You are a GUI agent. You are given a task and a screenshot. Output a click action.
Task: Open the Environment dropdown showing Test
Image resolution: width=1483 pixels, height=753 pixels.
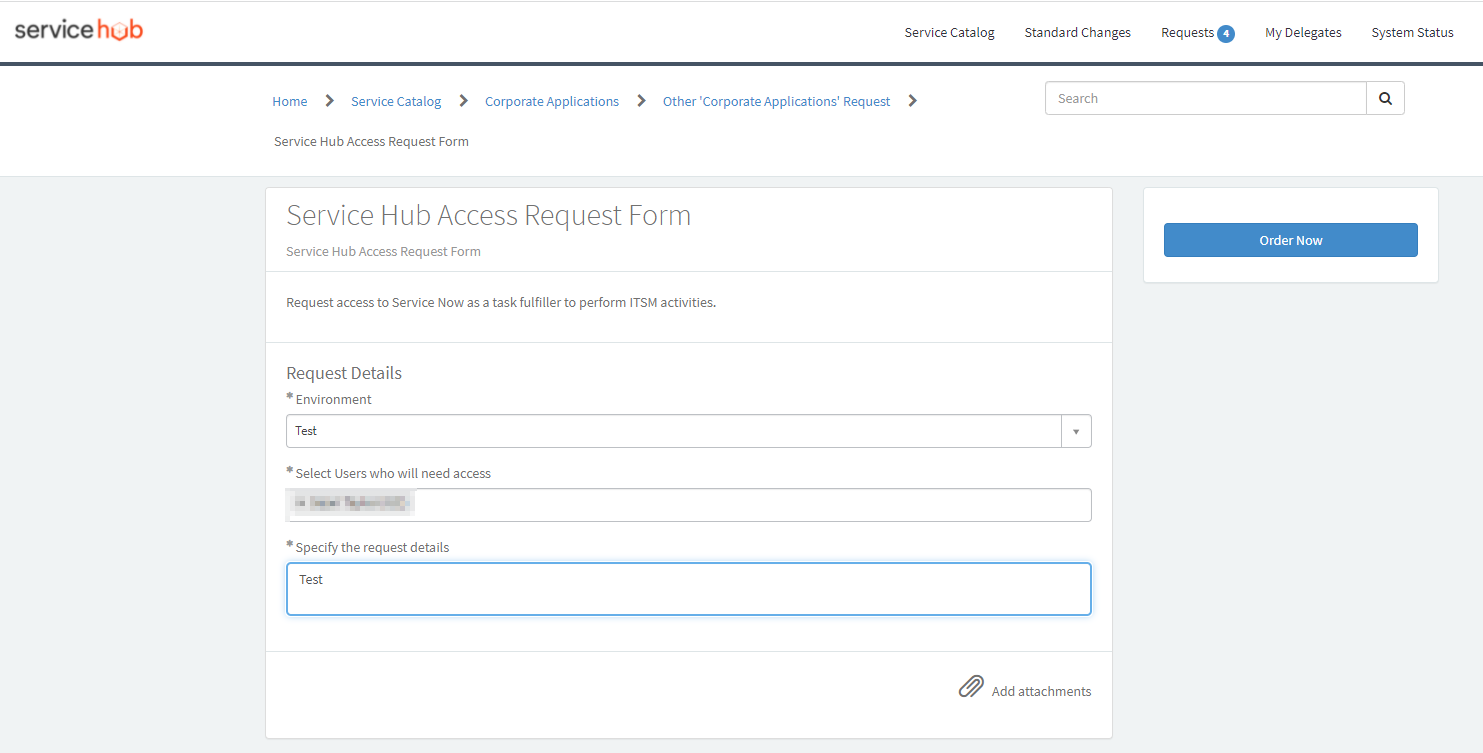click(688, 431)
